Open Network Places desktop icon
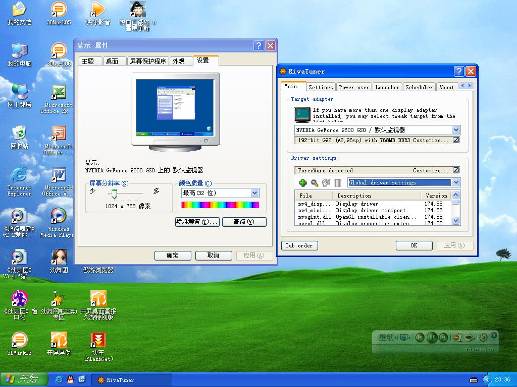Image resolution: width=517 pixels, height=387 pixels. pos(19,96)
